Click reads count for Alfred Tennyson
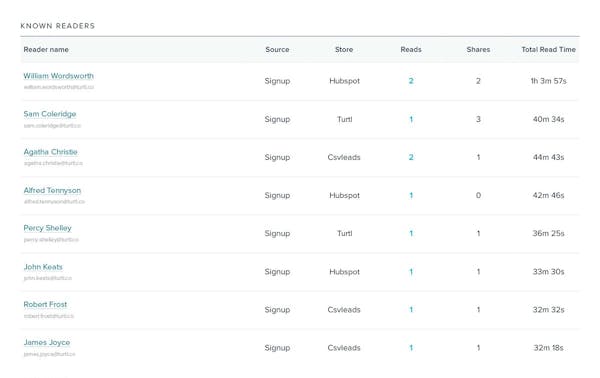The width and height of the screenshot is (600, 378). [x=411, y=195]
